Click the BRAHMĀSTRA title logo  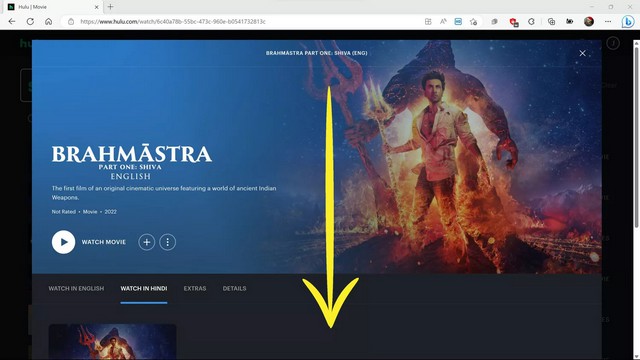pyautogui.click(x=131, y=162)
